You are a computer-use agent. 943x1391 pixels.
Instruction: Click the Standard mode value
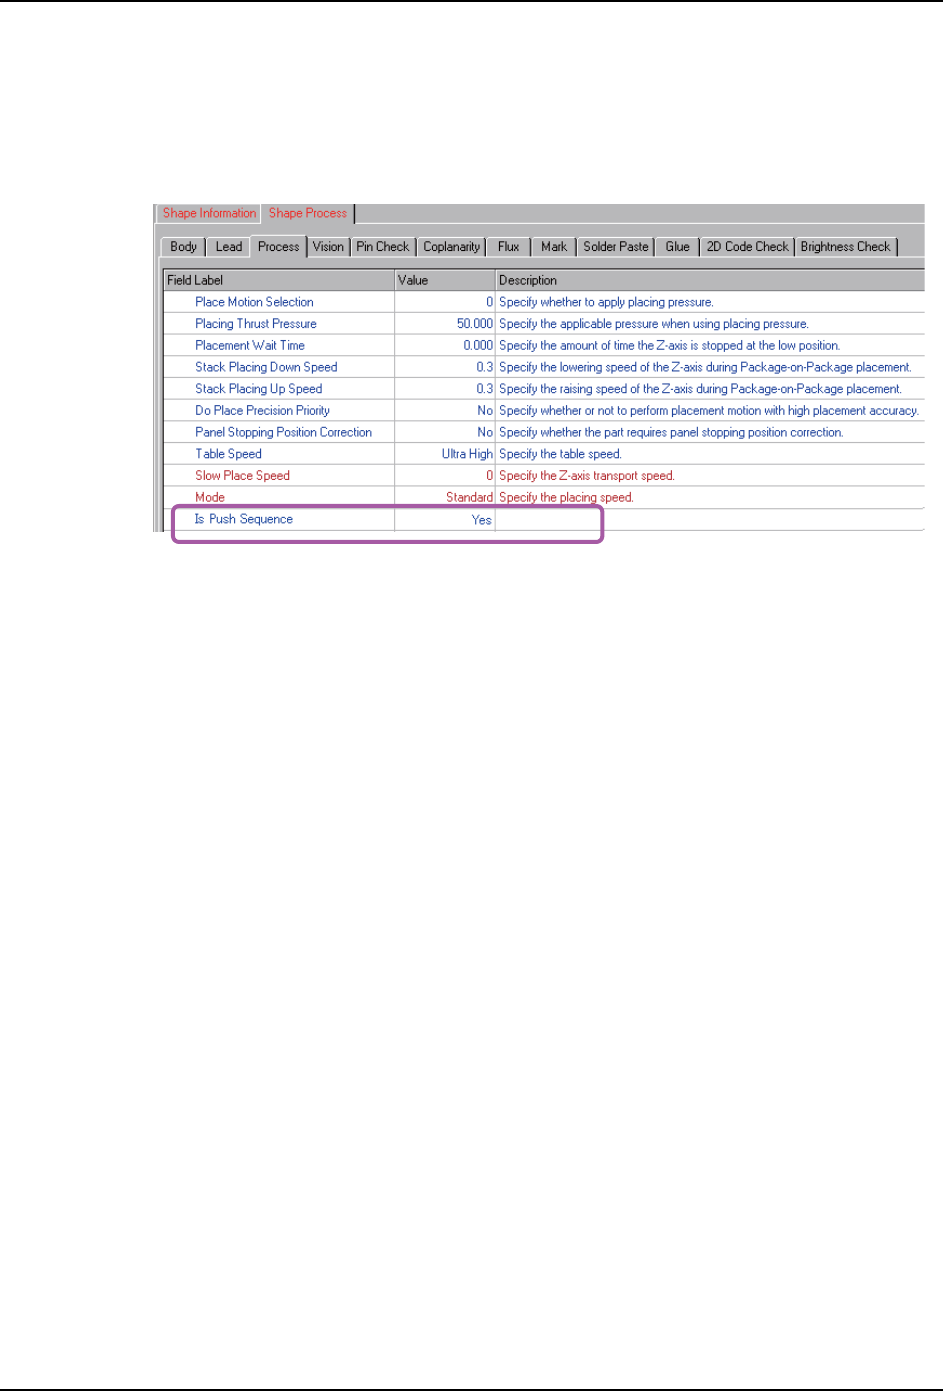(x=469, y=498)
